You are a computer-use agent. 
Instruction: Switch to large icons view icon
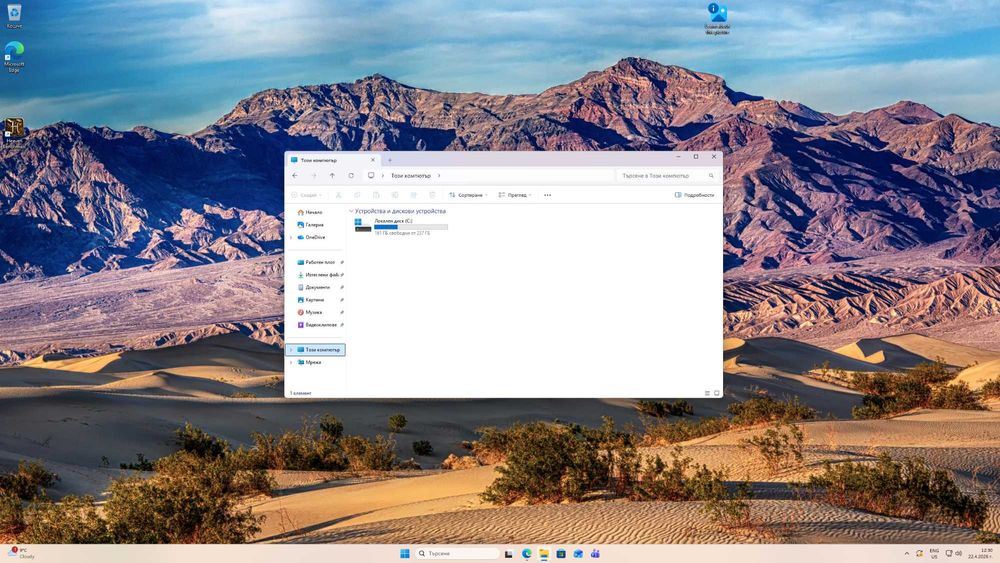pyautogui.click(x=717, y=393)
